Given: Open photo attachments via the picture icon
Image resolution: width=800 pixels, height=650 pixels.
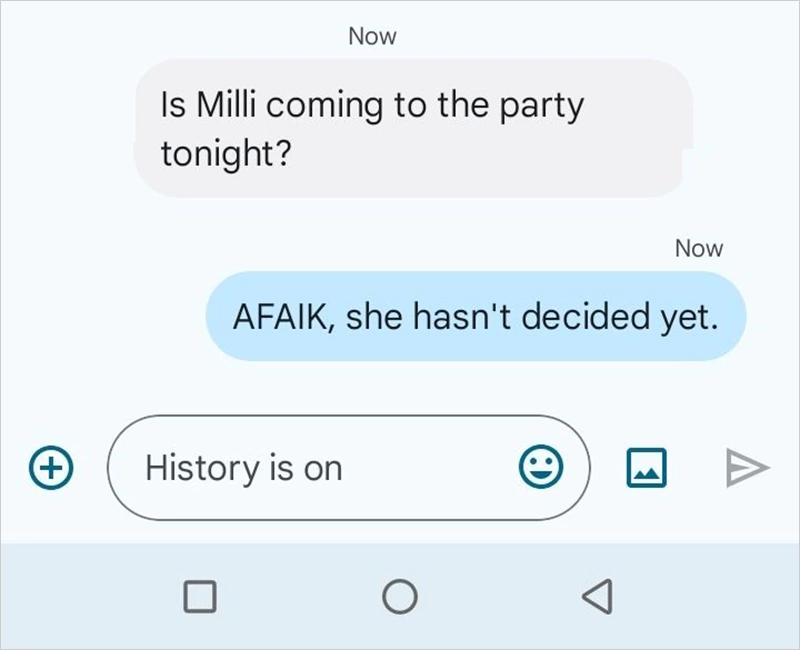Looking at the screenshot, I should click(645, 467).
